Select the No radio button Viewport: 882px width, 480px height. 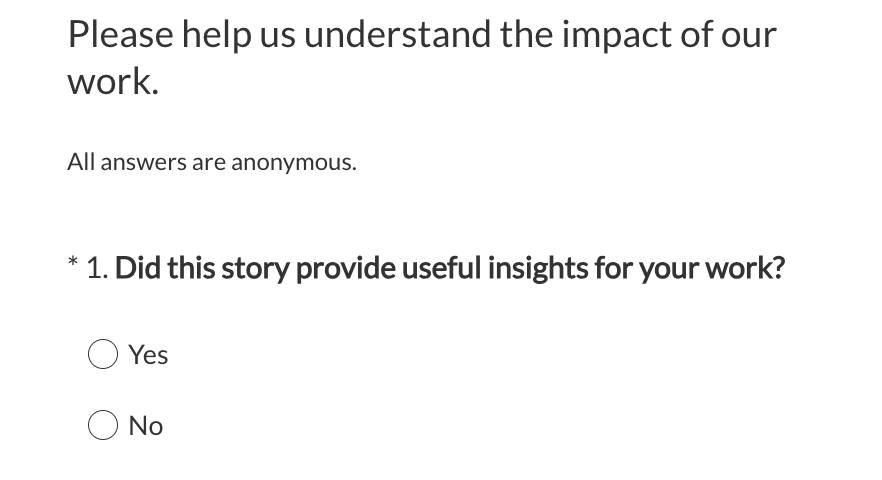pos(102,426)
